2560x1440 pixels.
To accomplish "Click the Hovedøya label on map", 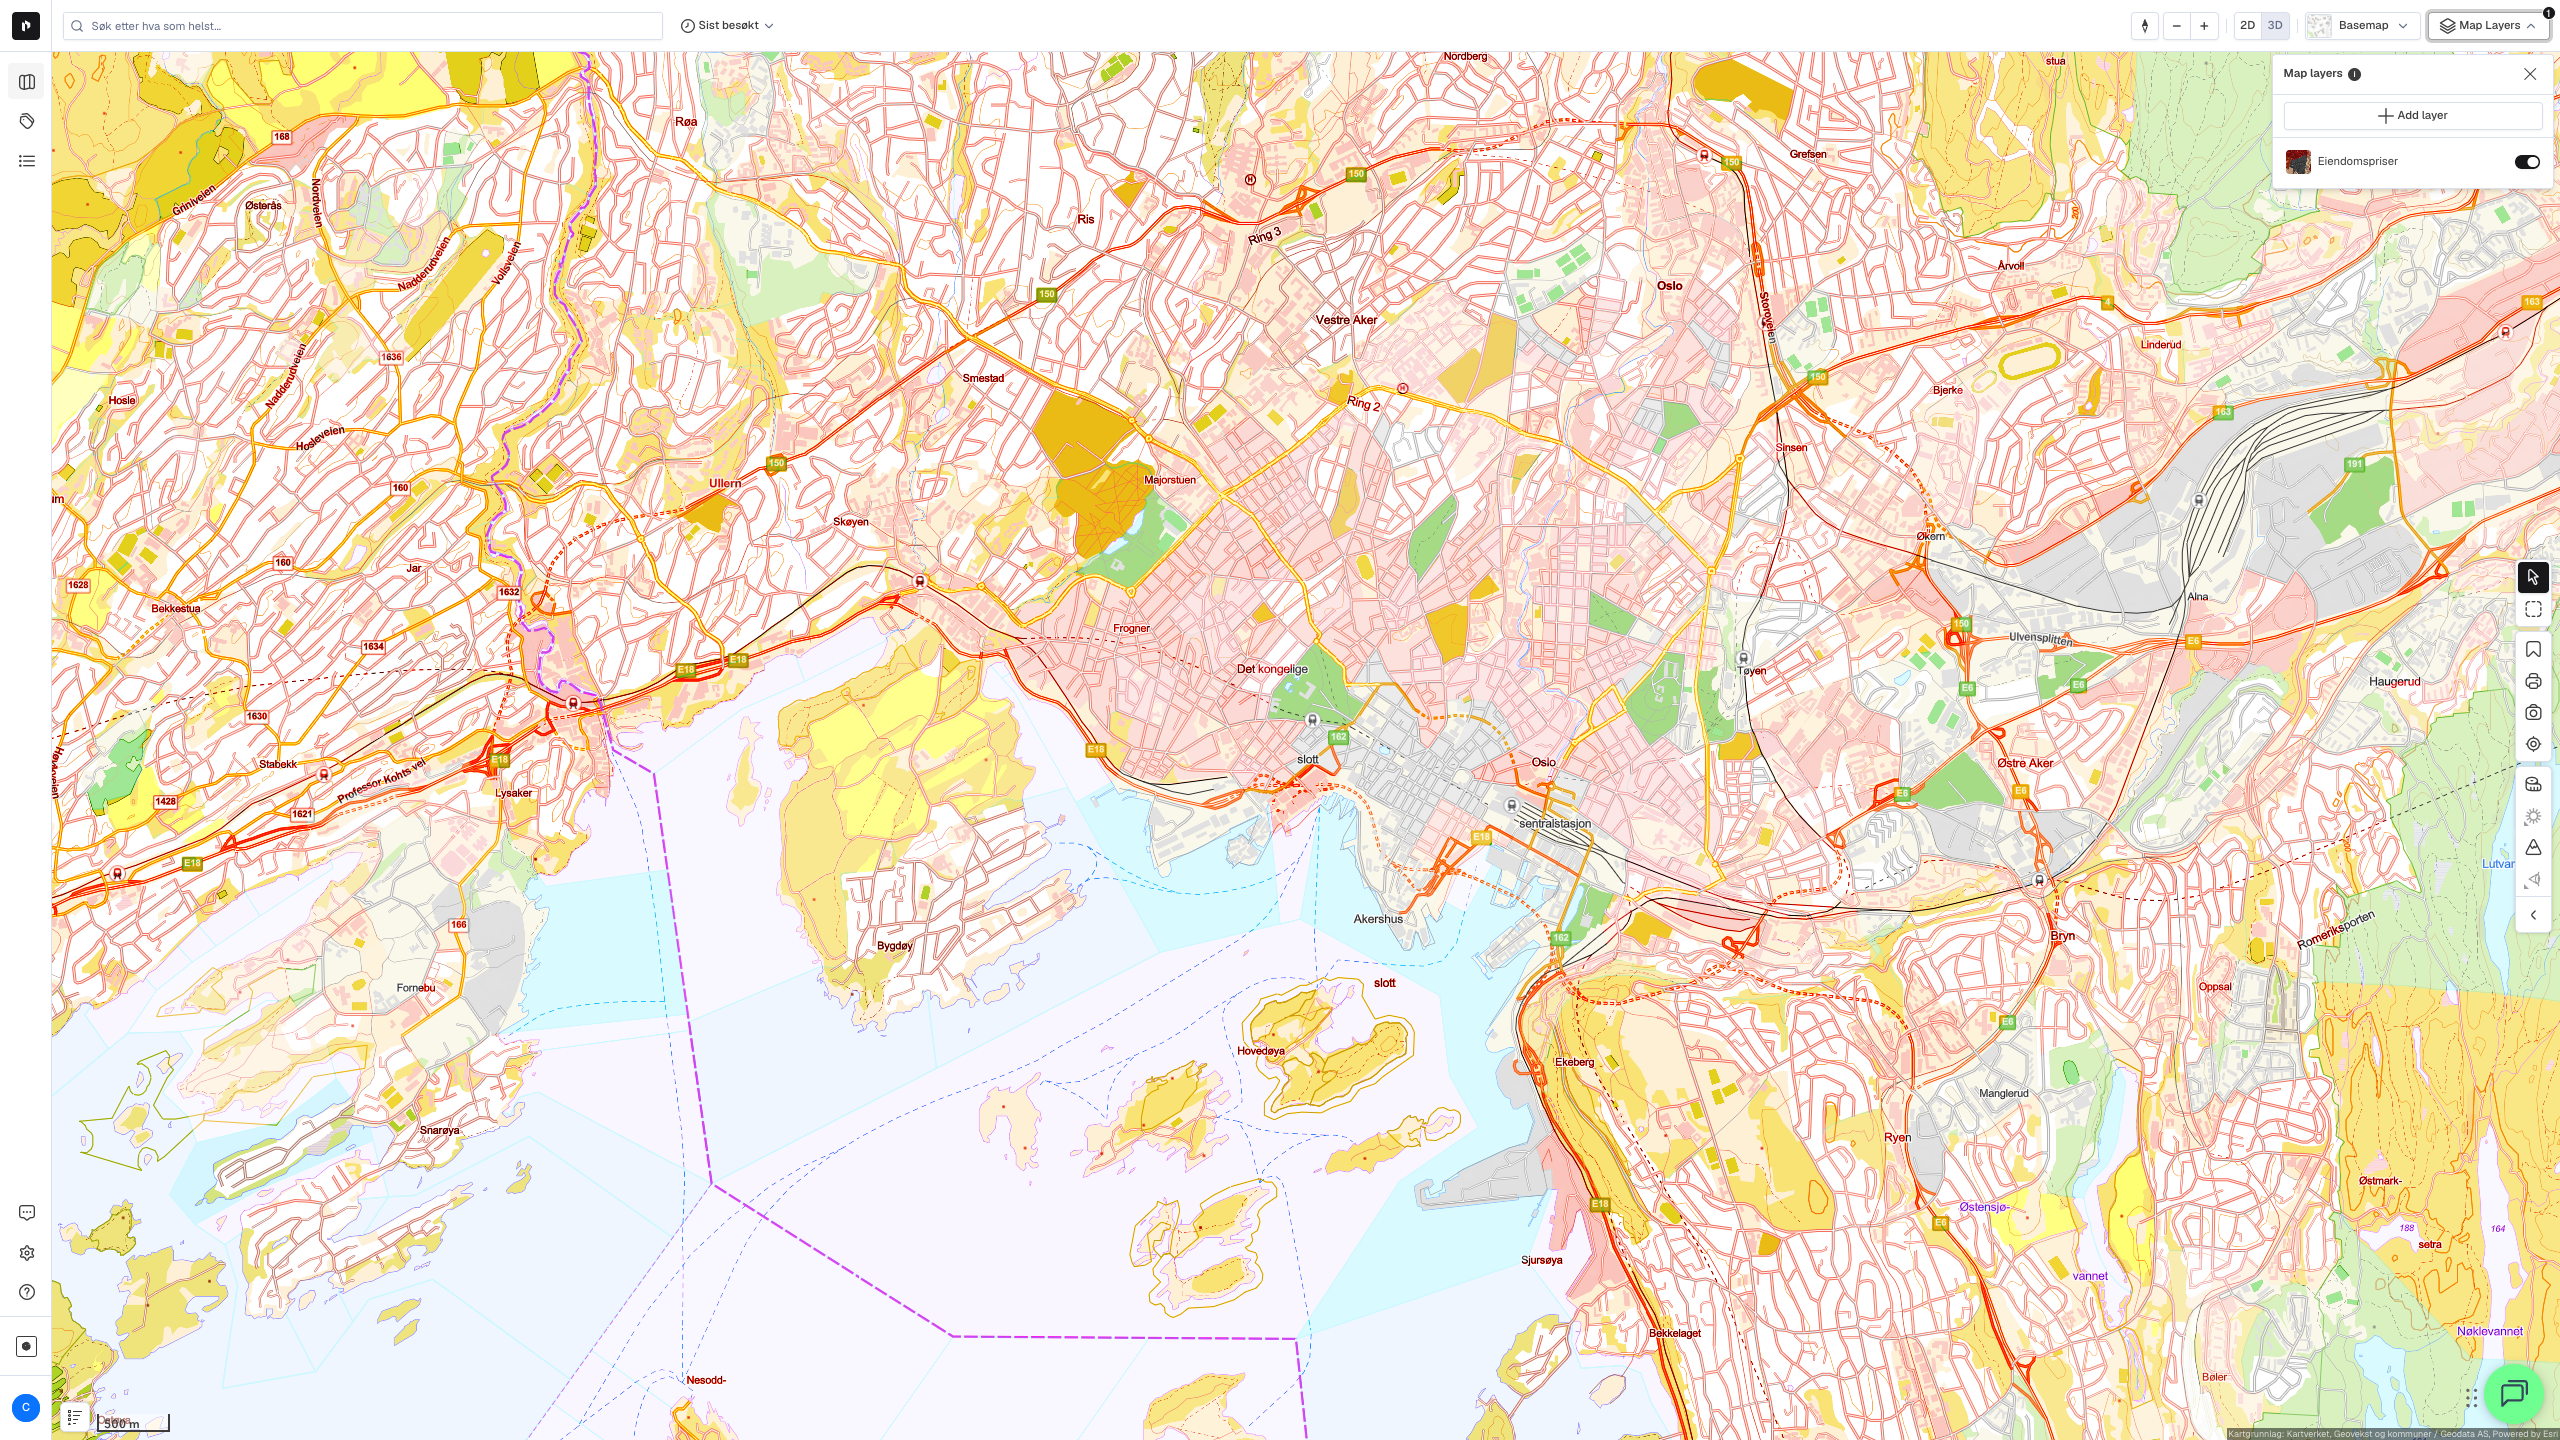I will (x=1260, y=1051).
